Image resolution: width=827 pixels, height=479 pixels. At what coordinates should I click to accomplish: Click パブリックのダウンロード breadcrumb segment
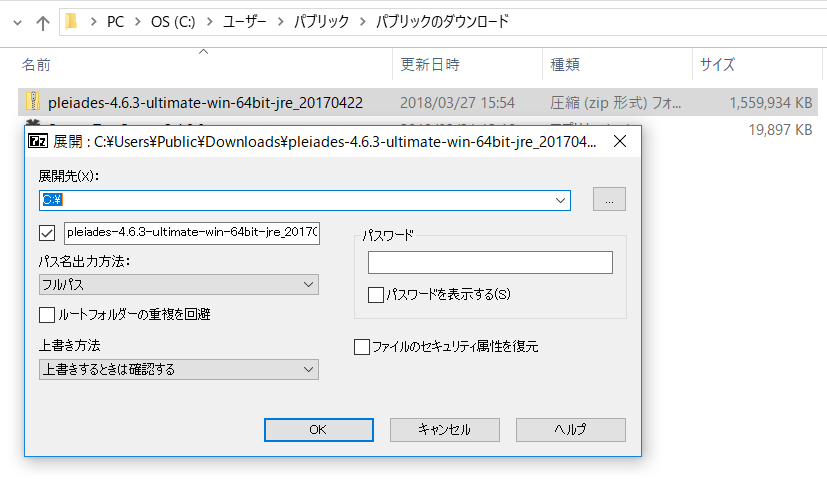click(x=442, y=22)
